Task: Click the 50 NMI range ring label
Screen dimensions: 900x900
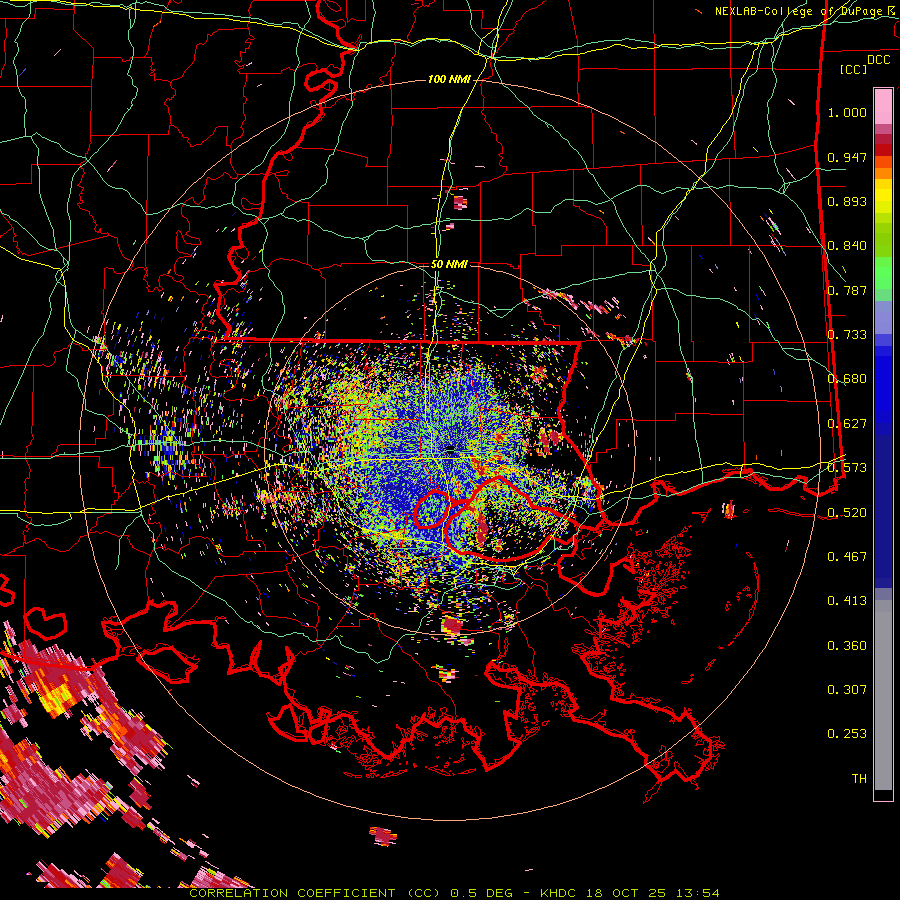Action: pyautogui.click(x=449, y=264)
